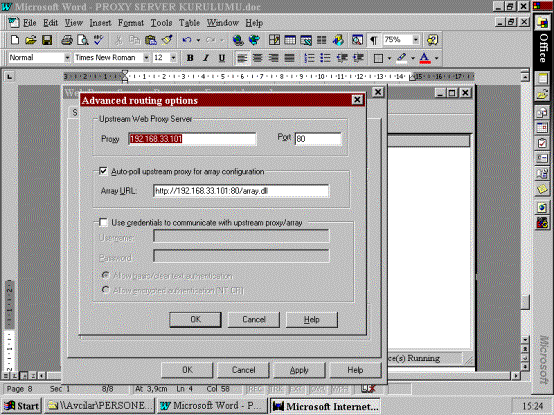Click the Cut scissors icon
Image resolution: width=554 pixels, height=415 pixels.
(x=118, y=40)
